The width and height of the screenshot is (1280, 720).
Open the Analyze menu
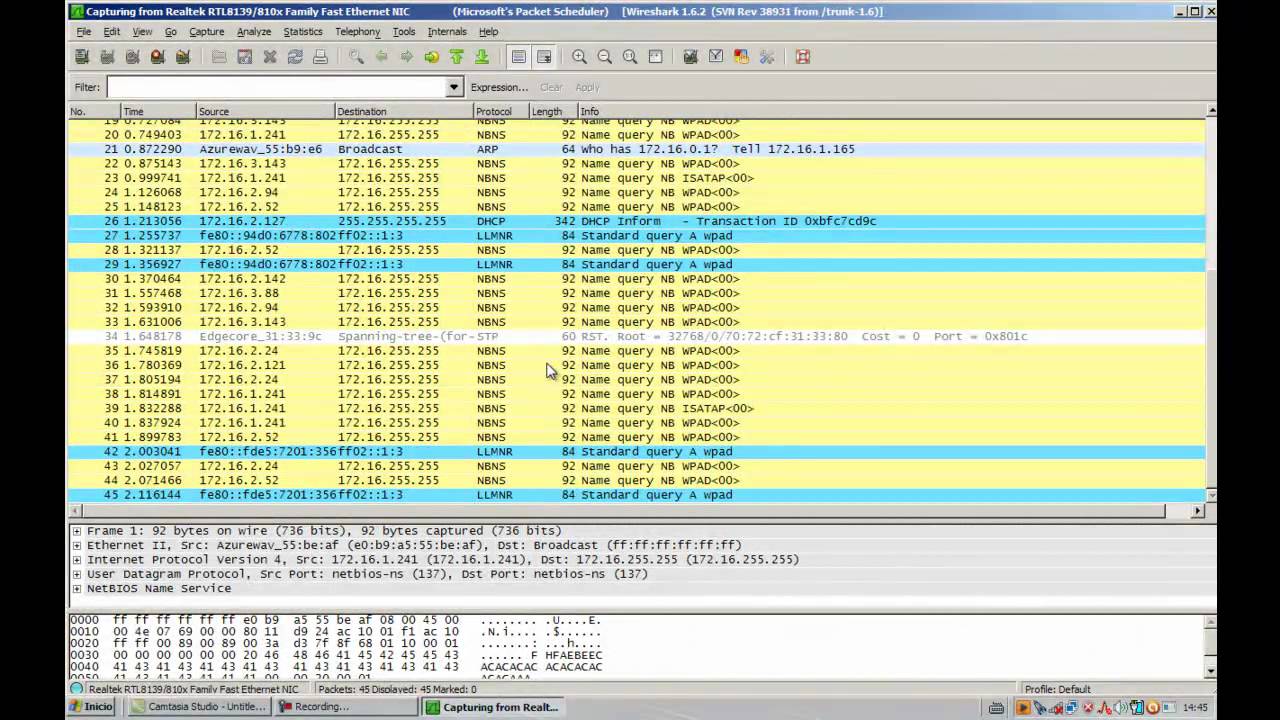(254, 32)
